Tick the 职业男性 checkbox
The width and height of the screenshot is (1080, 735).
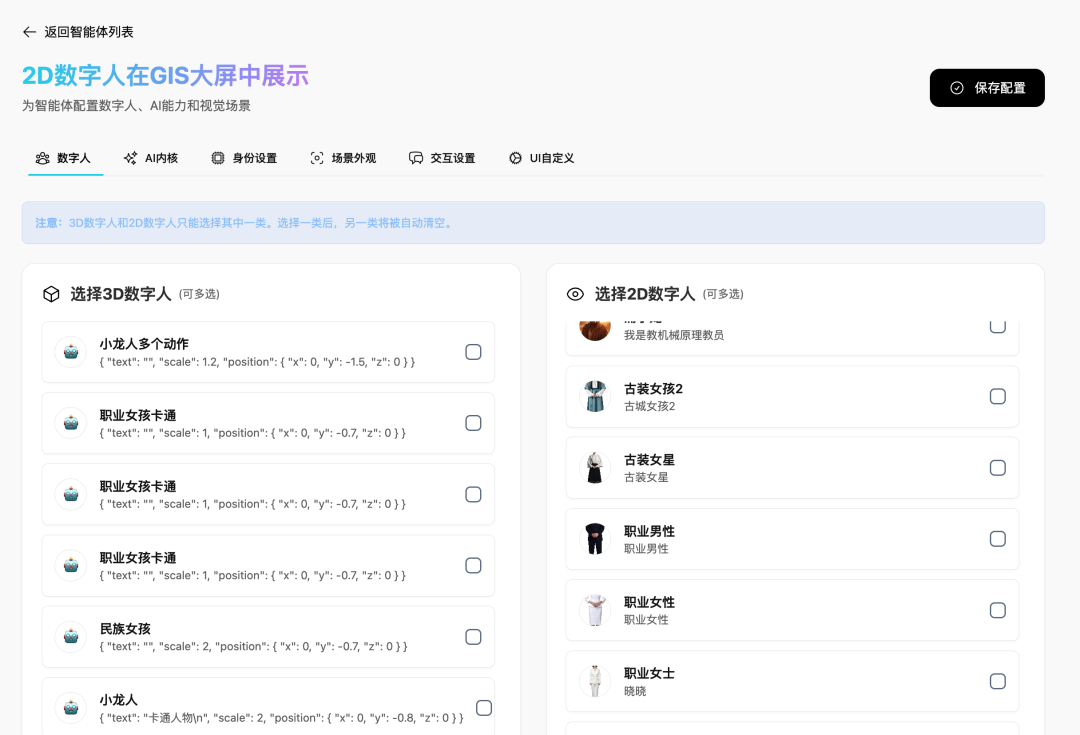pyautogui.click(x=997, y=539)
